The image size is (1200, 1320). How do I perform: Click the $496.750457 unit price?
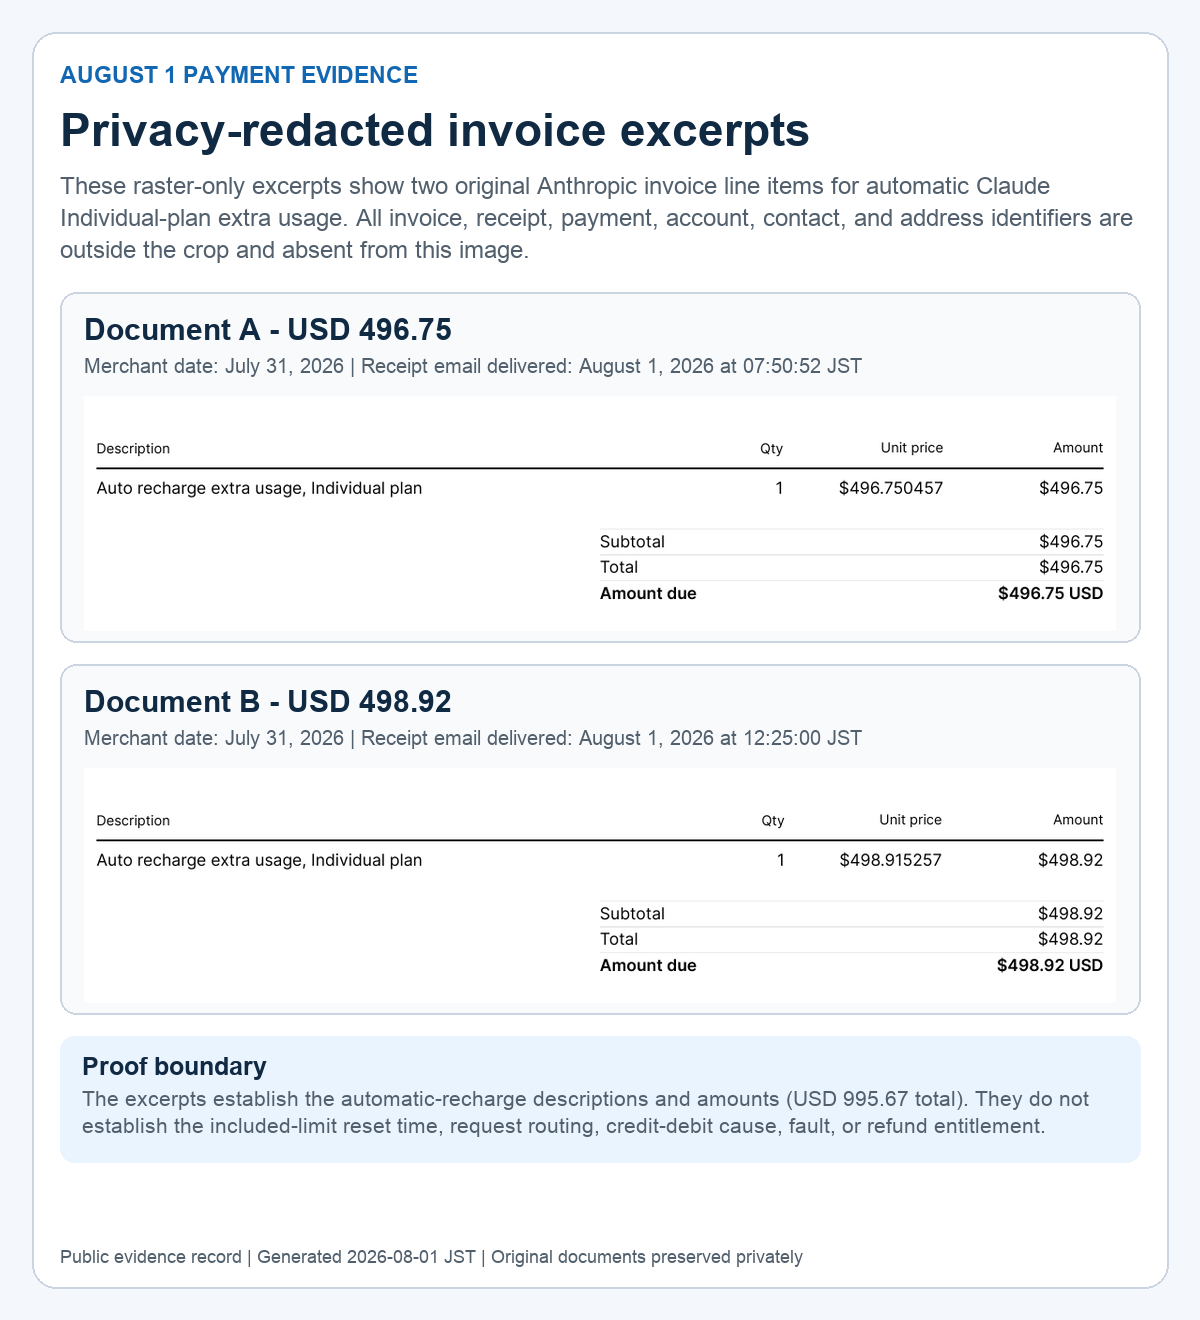891,489
